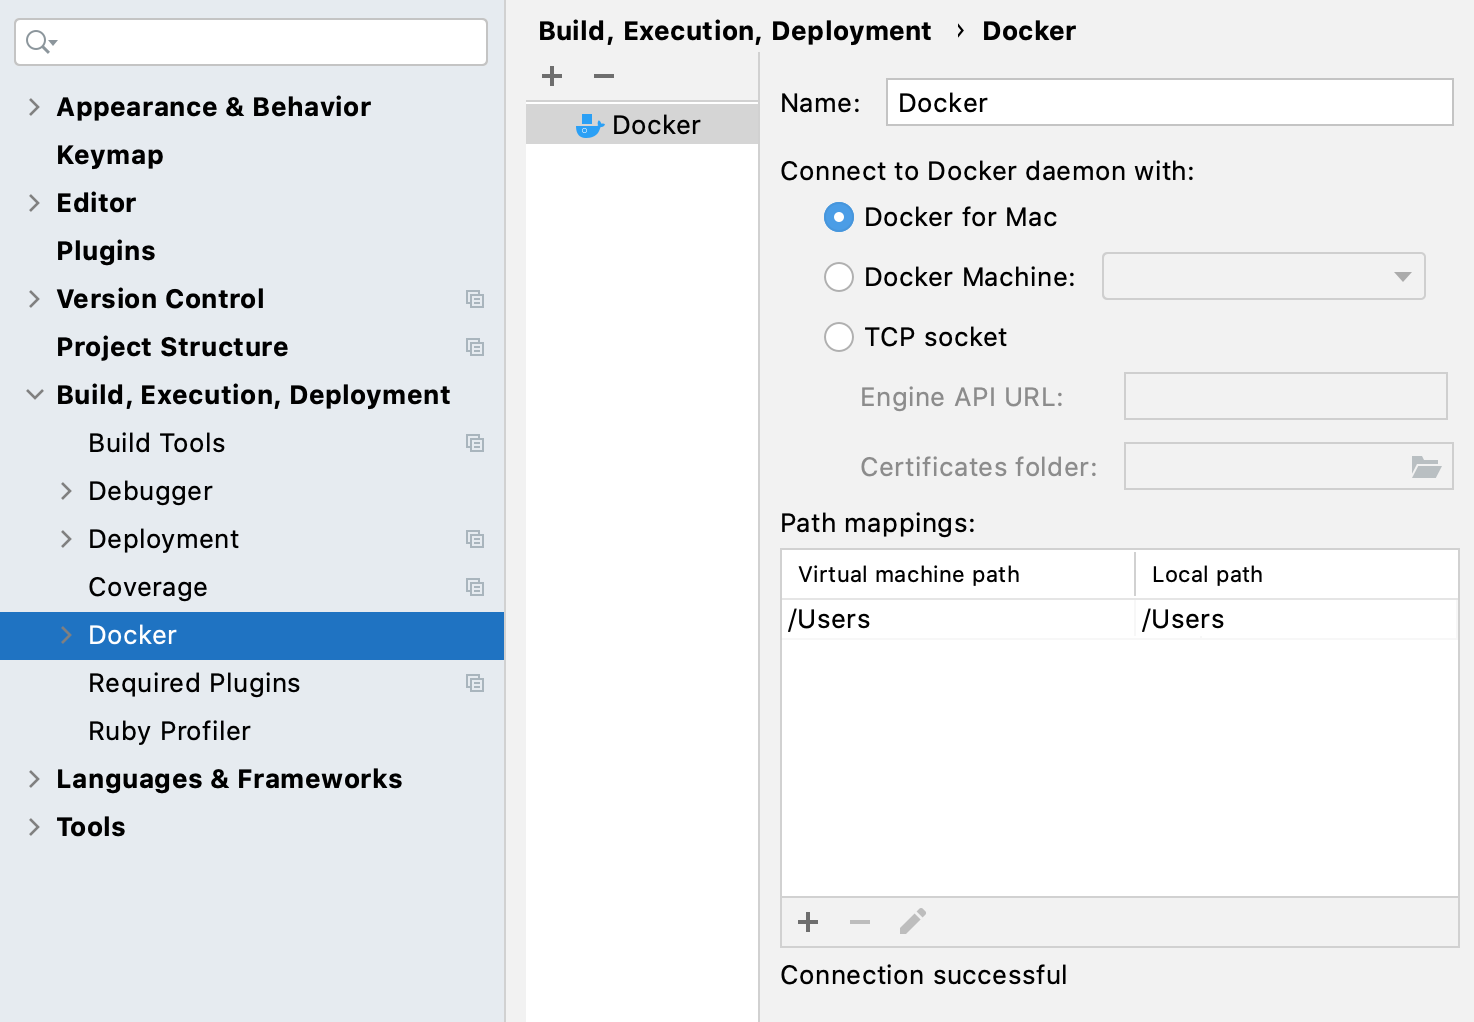This screenshot has height=1022, width=1474.
Task: Click Virtual machine path column header
Action: coord(958,574)
